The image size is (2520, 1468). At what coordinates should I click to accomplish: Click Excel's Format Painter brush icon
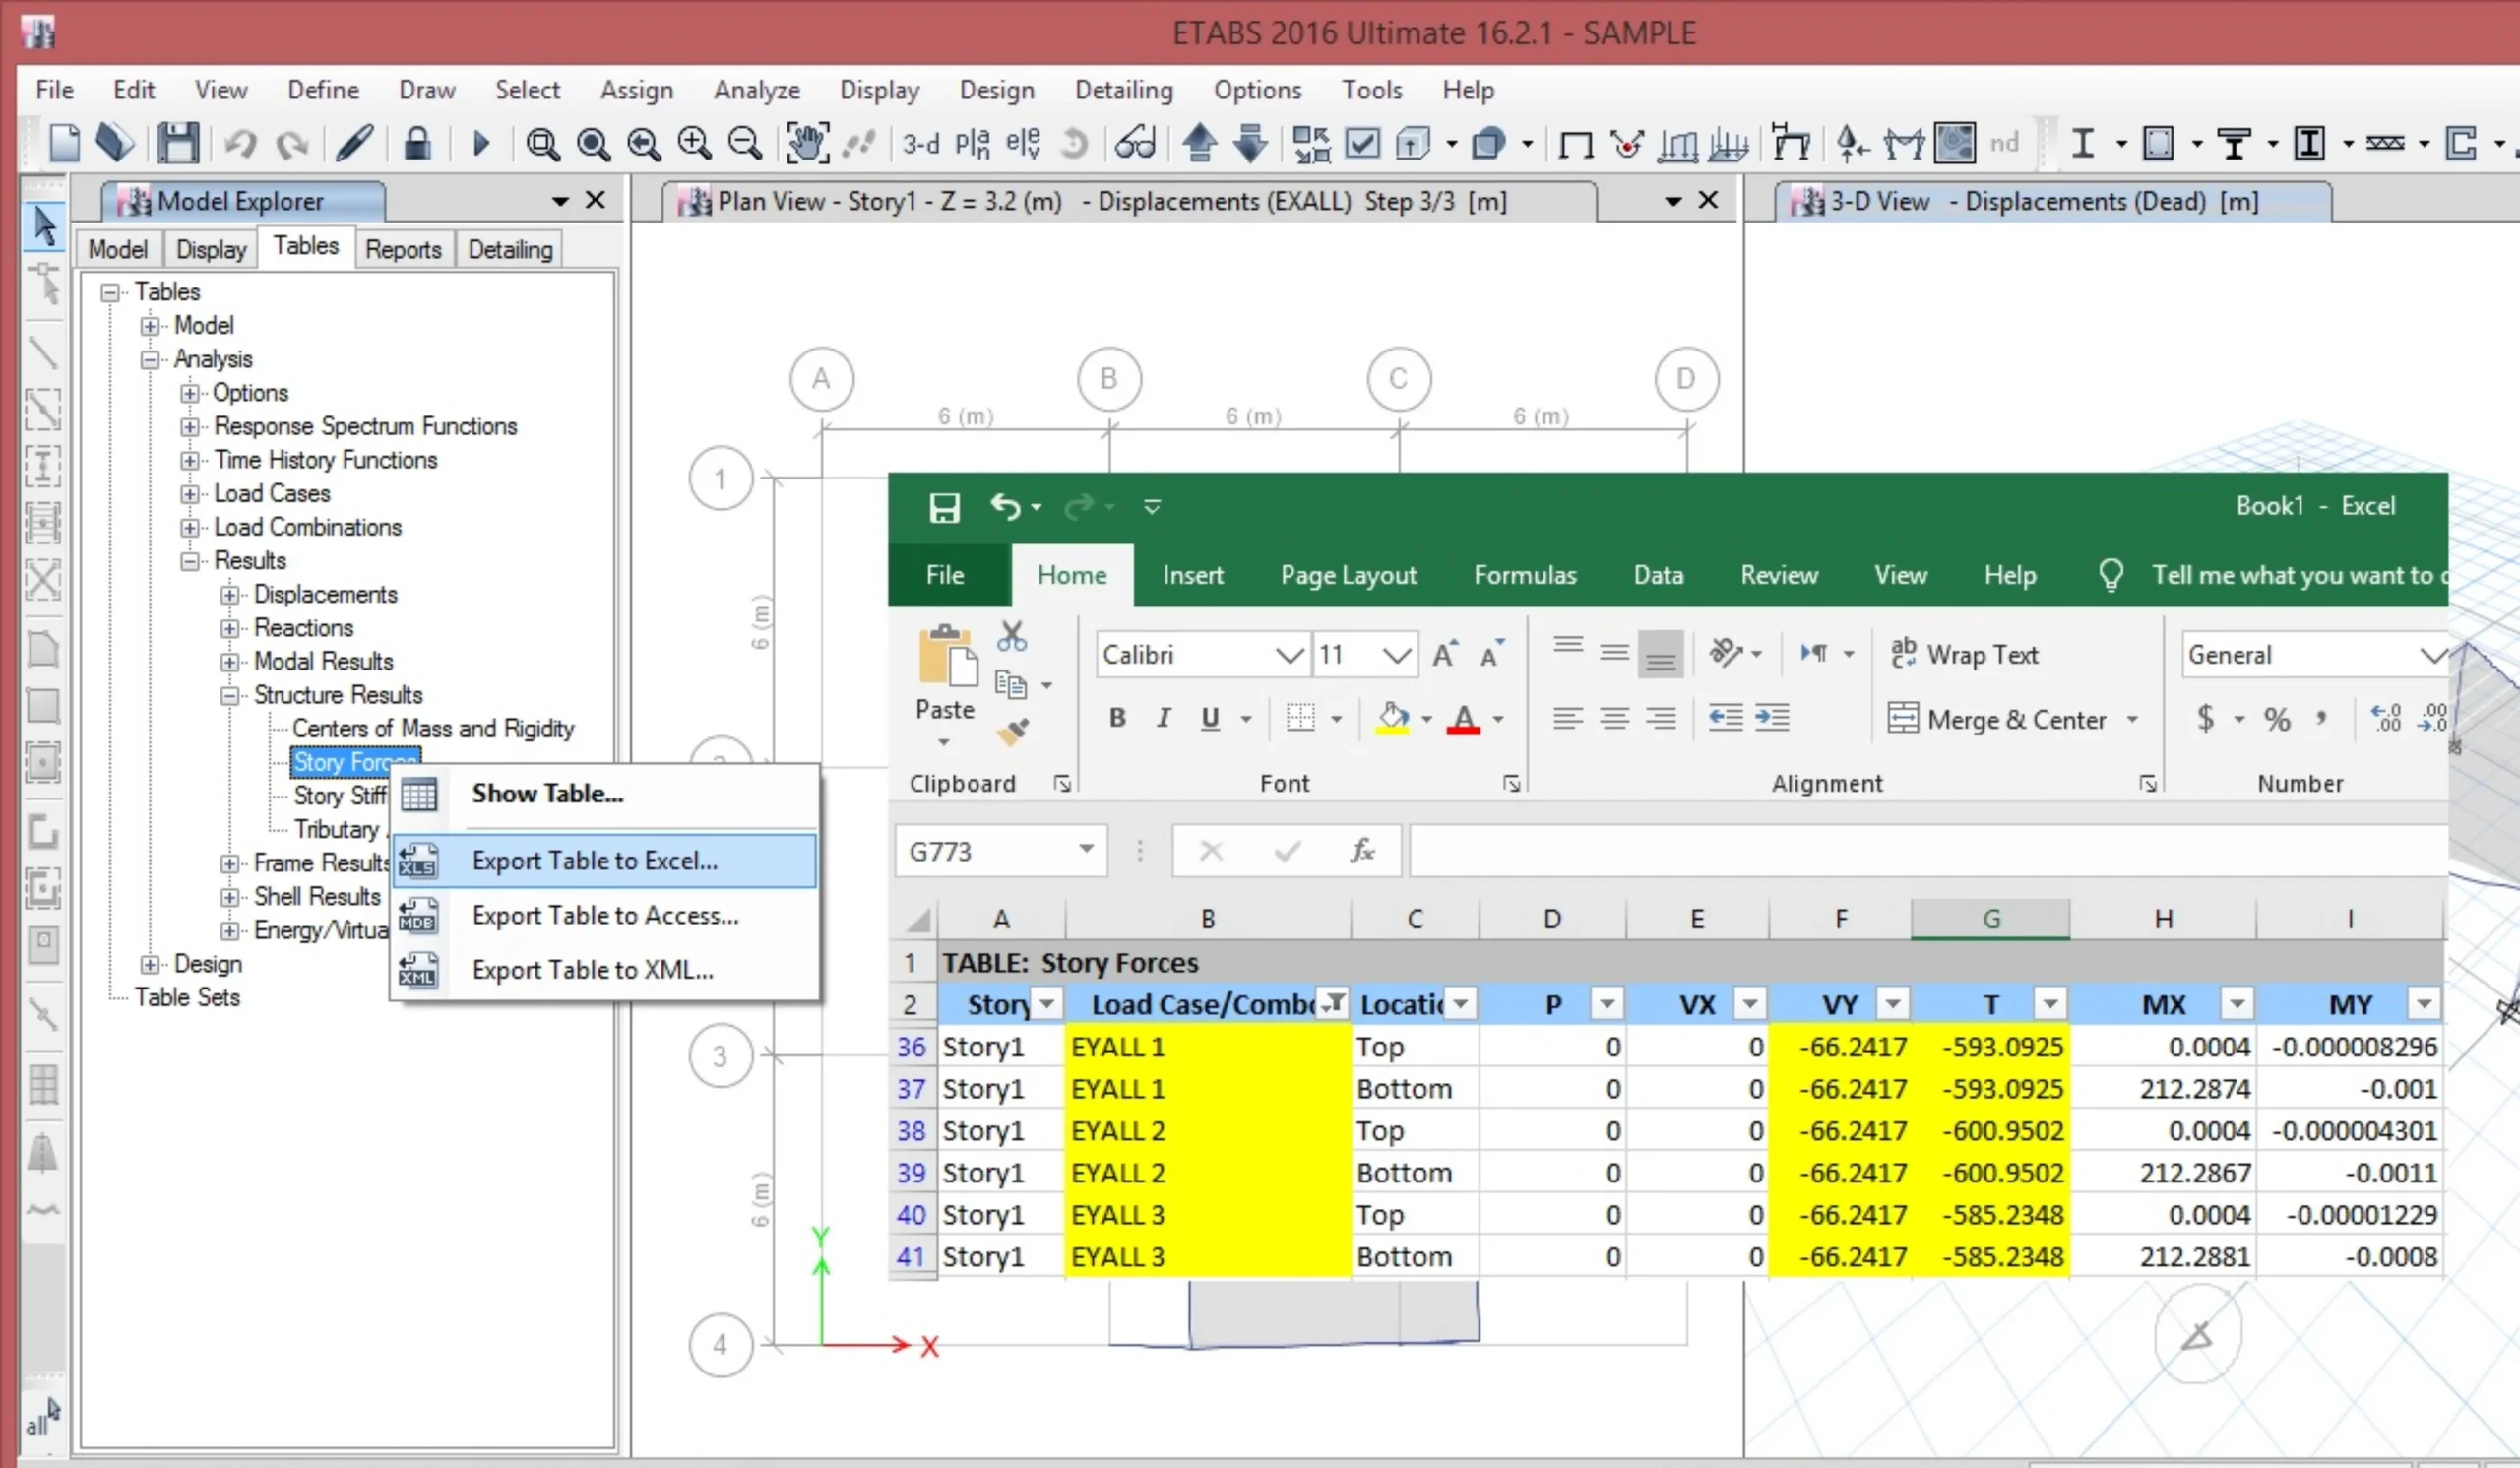(x=1012, y=733)
